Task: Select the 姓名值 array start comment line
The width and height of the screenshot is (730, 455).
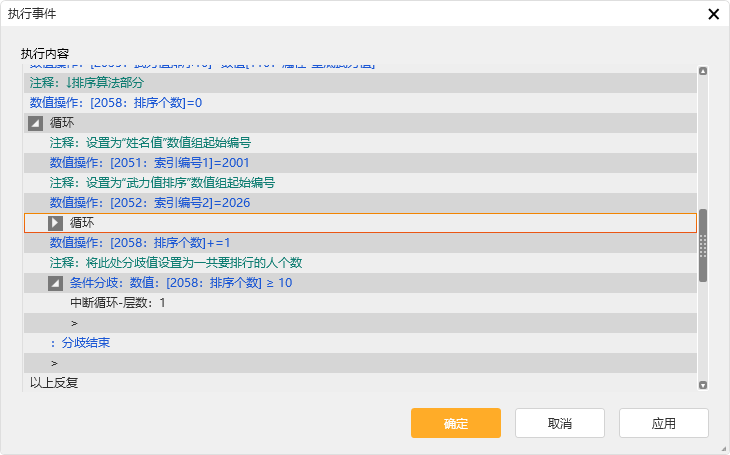Action: pyautogui.click(x=150, y=143)
